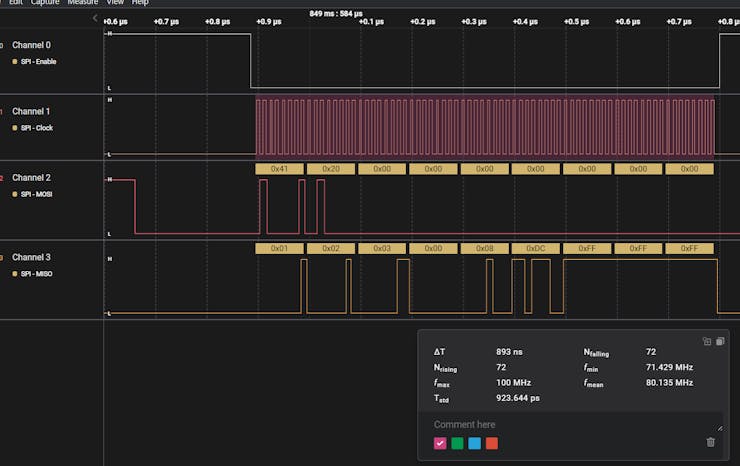Set measurement color to red-orange

[x=491, y=443]
